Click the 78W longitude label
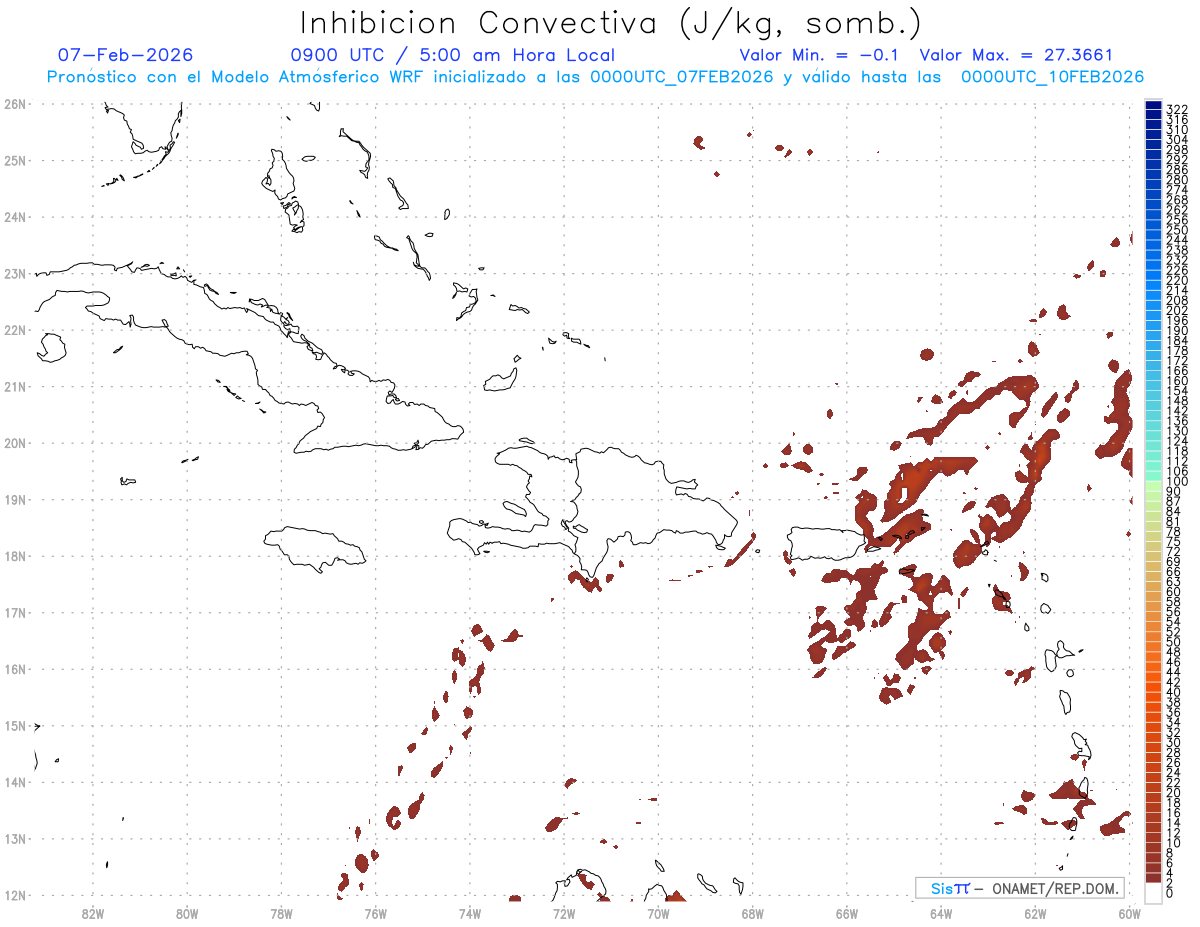The height and width of the screenshot is (927, 1200). (281, 913)
